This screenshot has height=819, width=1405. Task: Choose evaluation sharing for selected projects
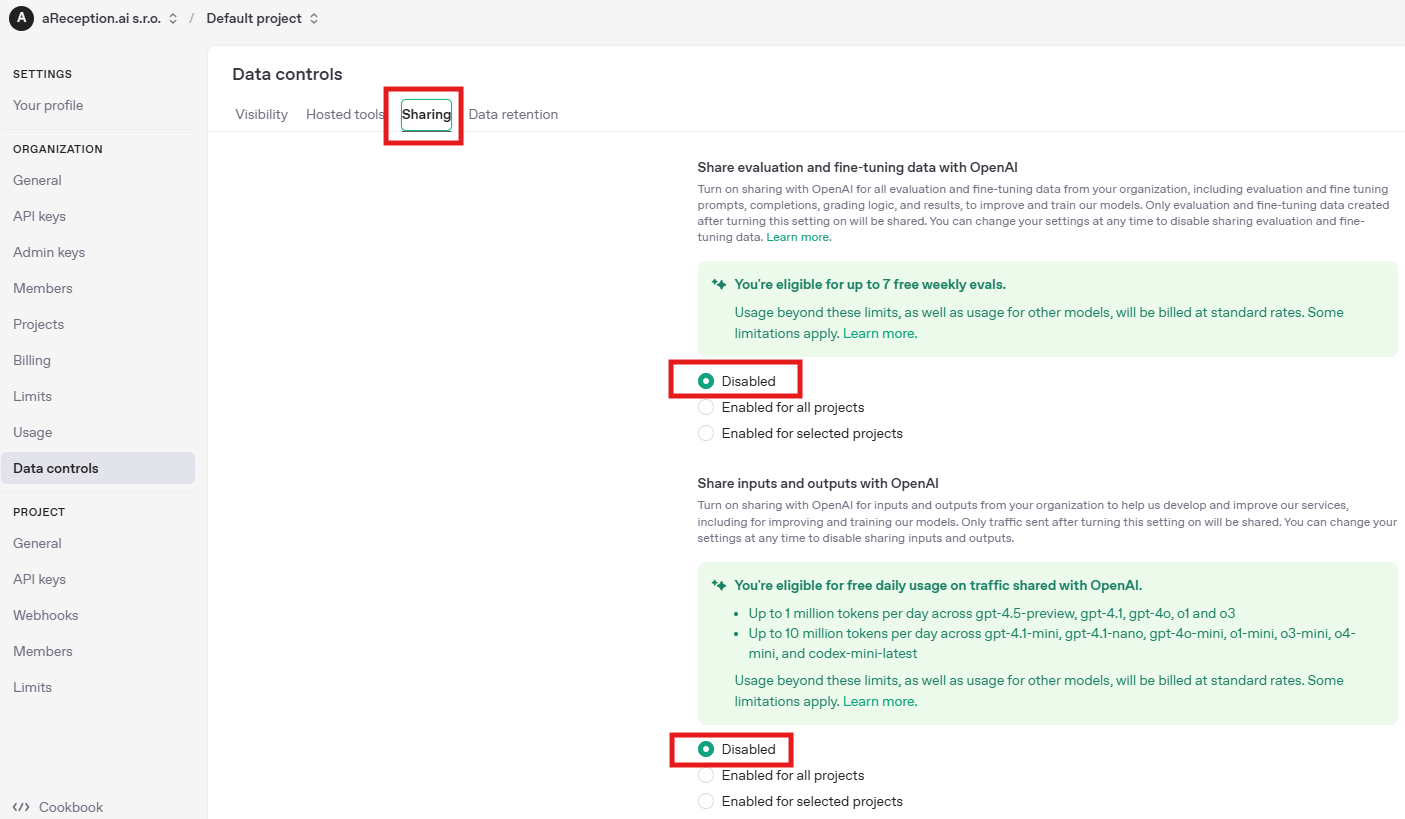(x=707, y=433)
